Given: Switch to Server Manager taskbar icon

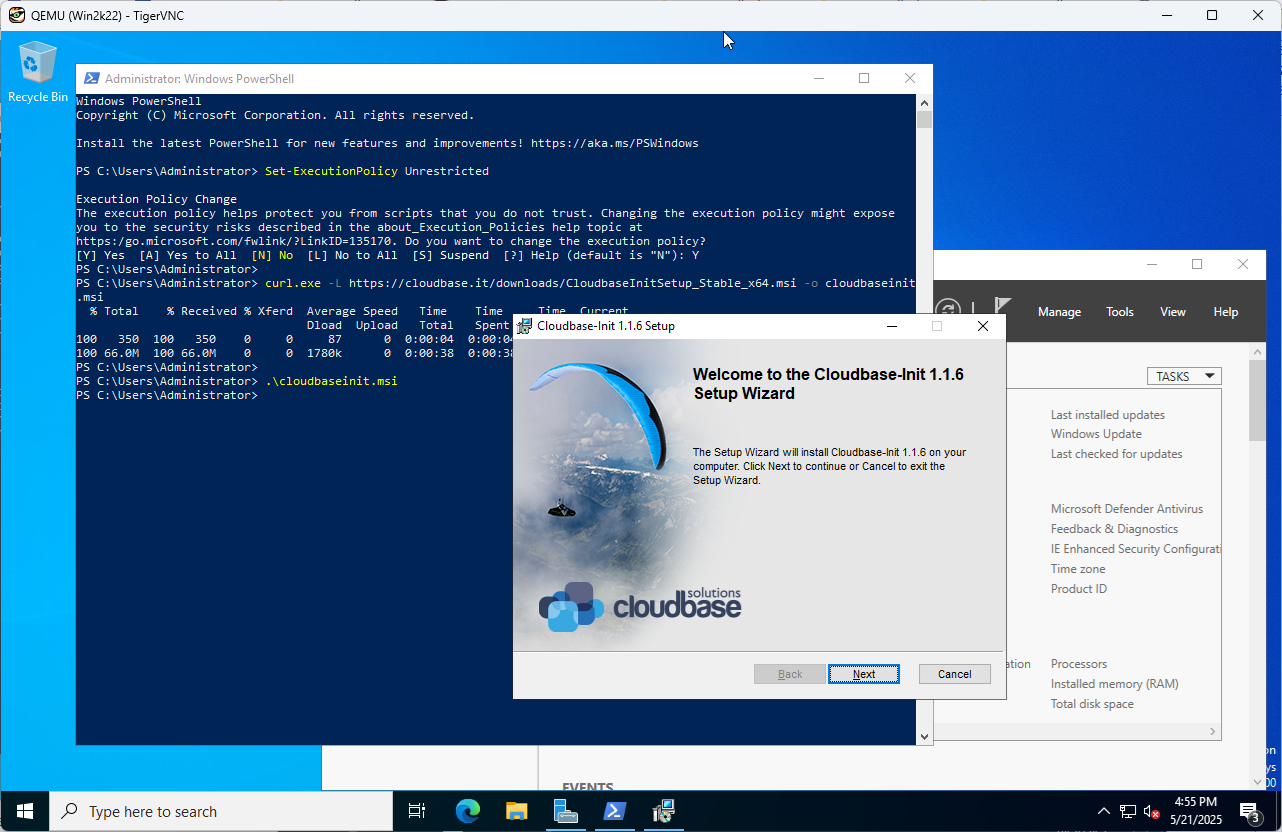Looking at the screenshot, I should click(565, 811).
